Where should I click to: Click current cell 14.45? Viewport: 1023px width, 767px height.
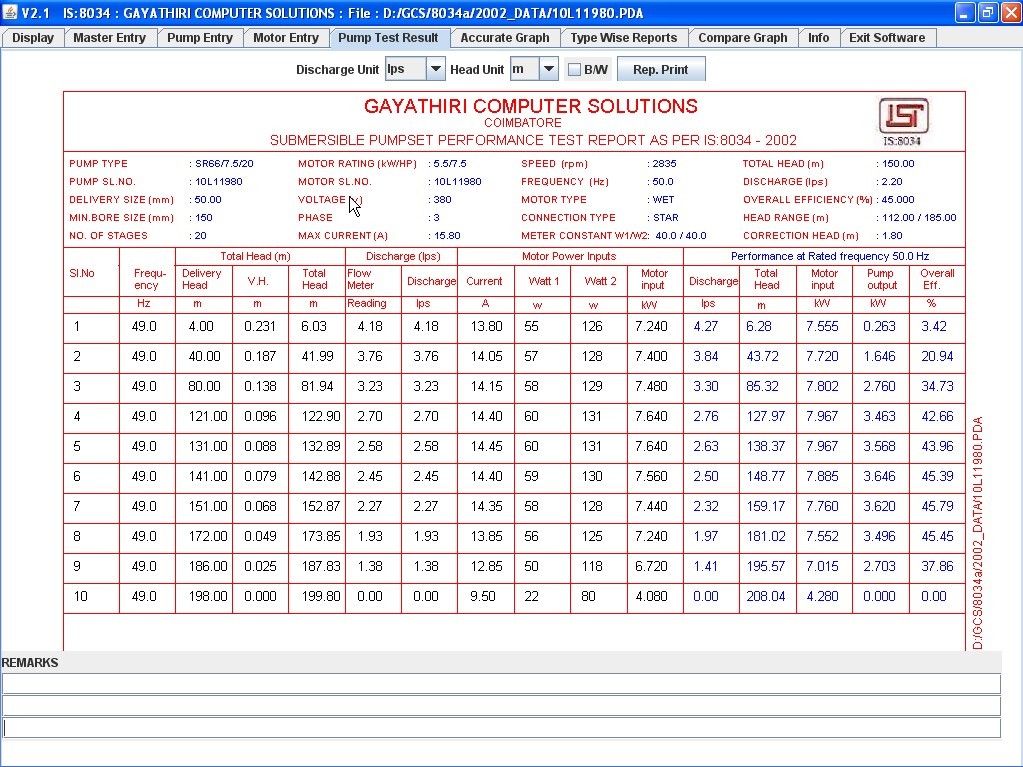[x=487, y=446]
